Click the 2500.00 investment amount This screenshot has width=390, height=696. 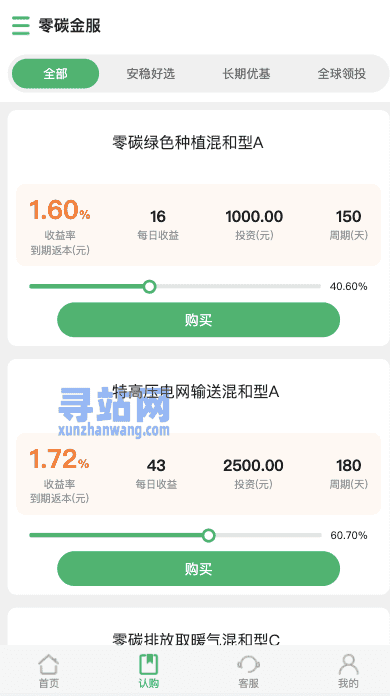coord(253,466)
